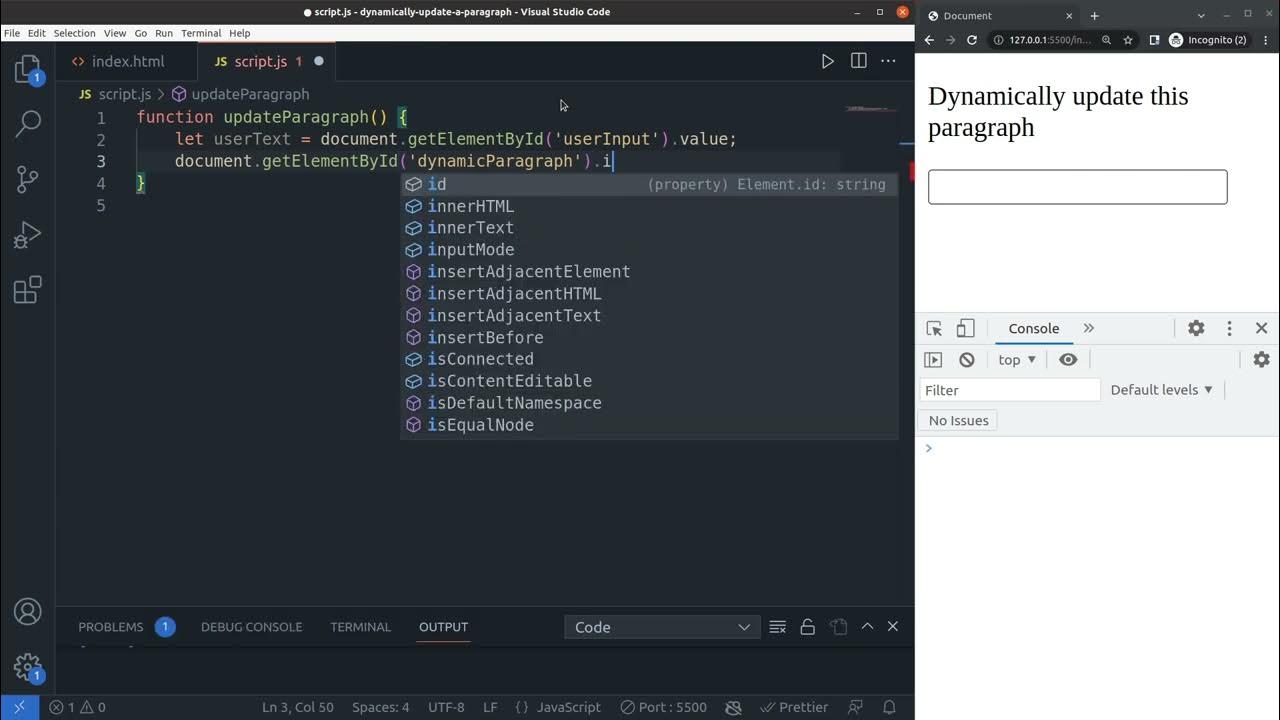Open output log in editor icon
This screenshot has width=1280, height=720.
pos(838,627)
